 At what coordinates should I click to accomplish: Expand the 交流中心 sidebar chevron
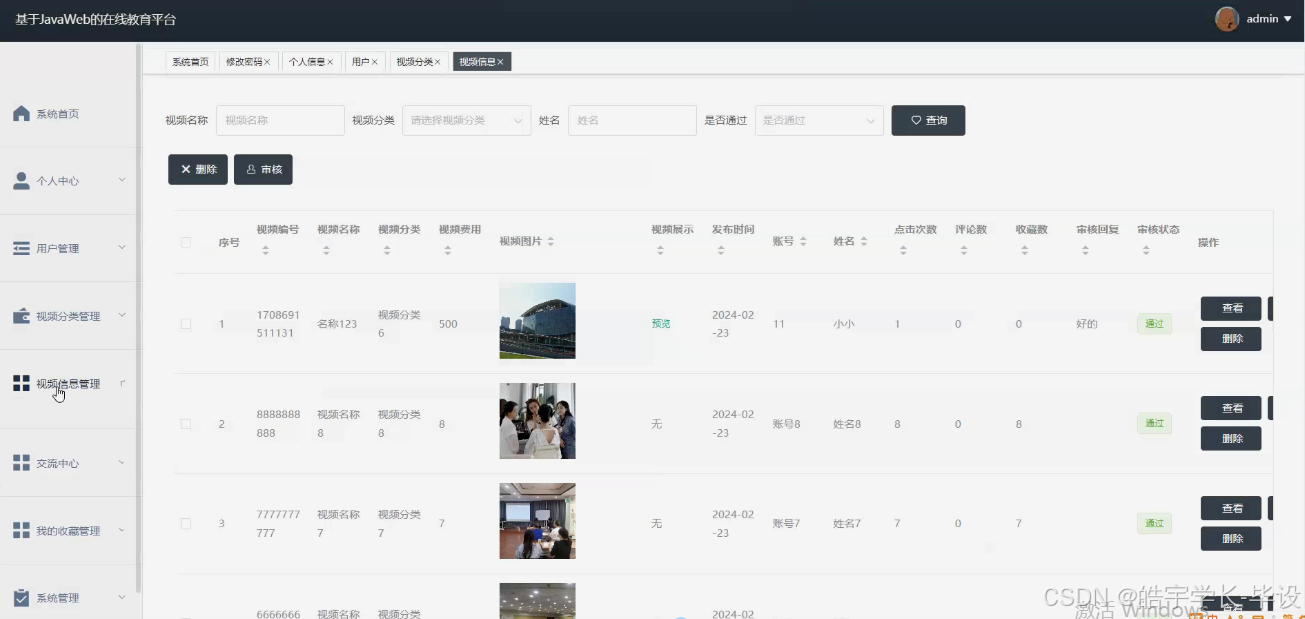tap(122, 462)
